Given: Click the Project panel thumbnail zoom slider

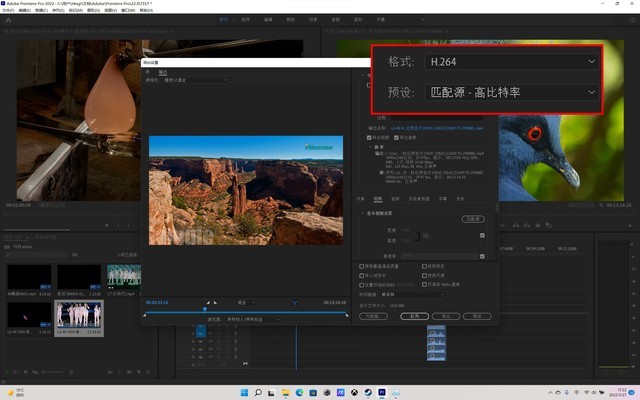Looking at the screenshot, I should [x=53, y=372].
